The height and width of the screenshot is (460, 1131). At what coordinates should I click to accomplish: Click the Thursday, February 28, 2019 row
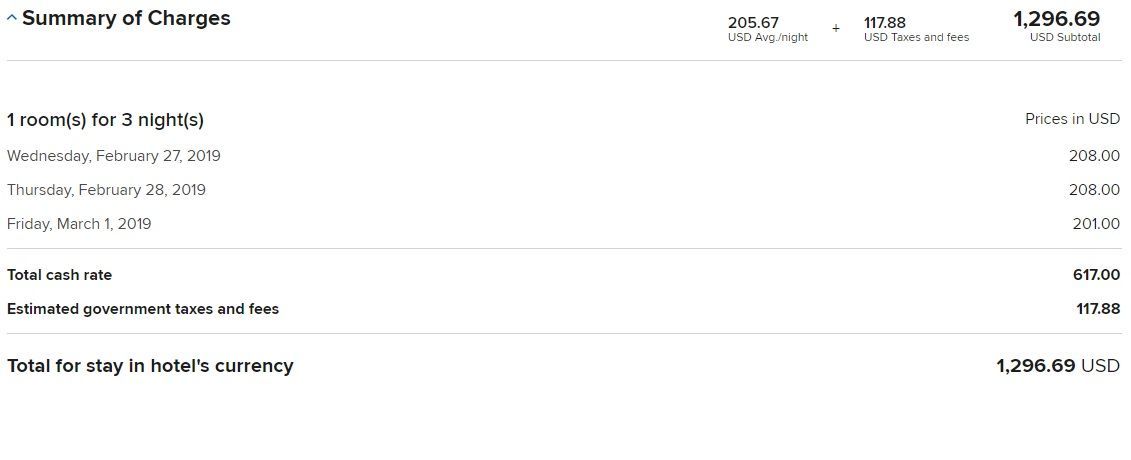[106, 190]
